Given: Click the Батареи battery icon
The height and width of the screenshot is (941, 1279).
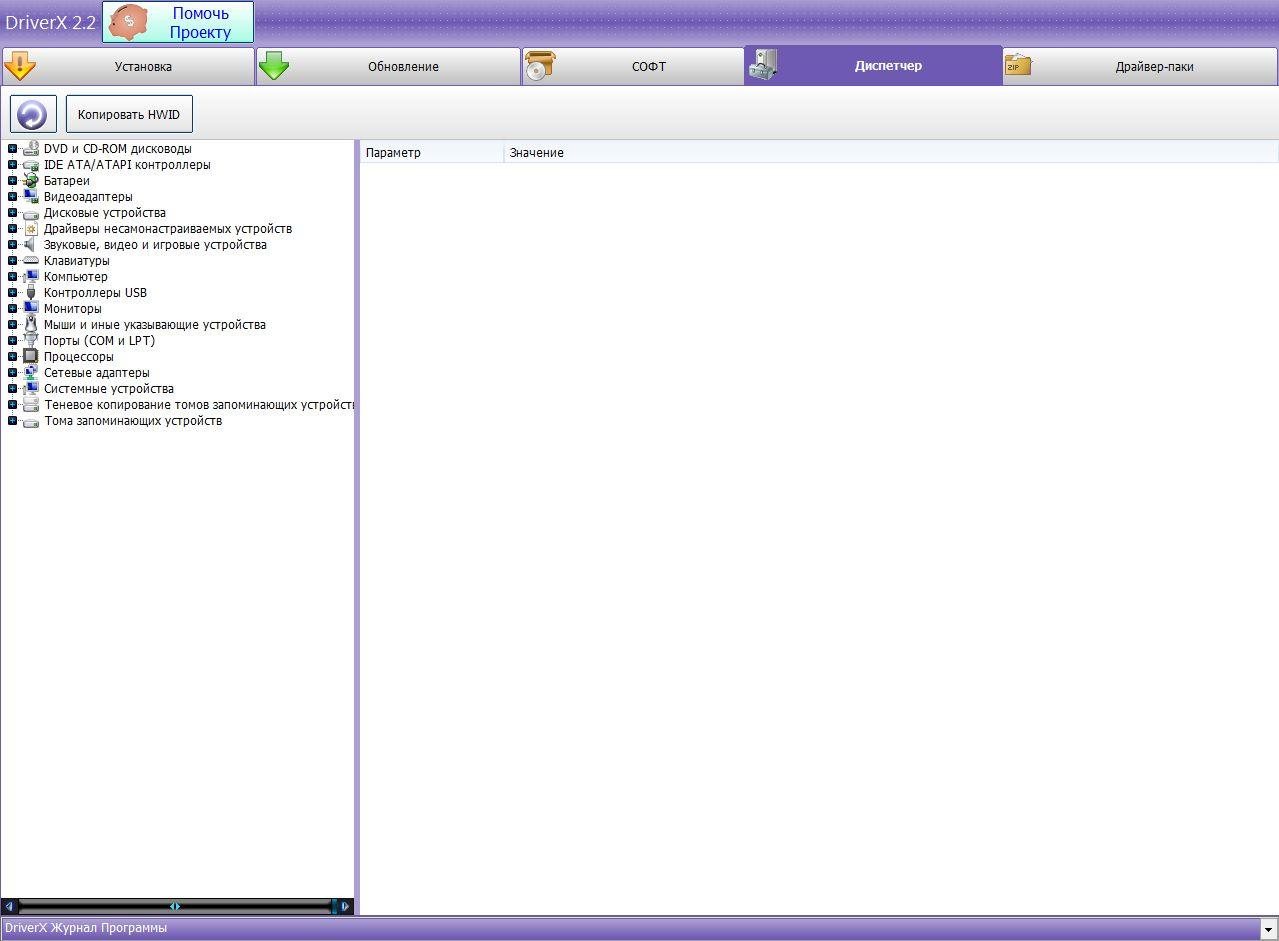Looking at the screenshot, I should (x=30, y=181).
